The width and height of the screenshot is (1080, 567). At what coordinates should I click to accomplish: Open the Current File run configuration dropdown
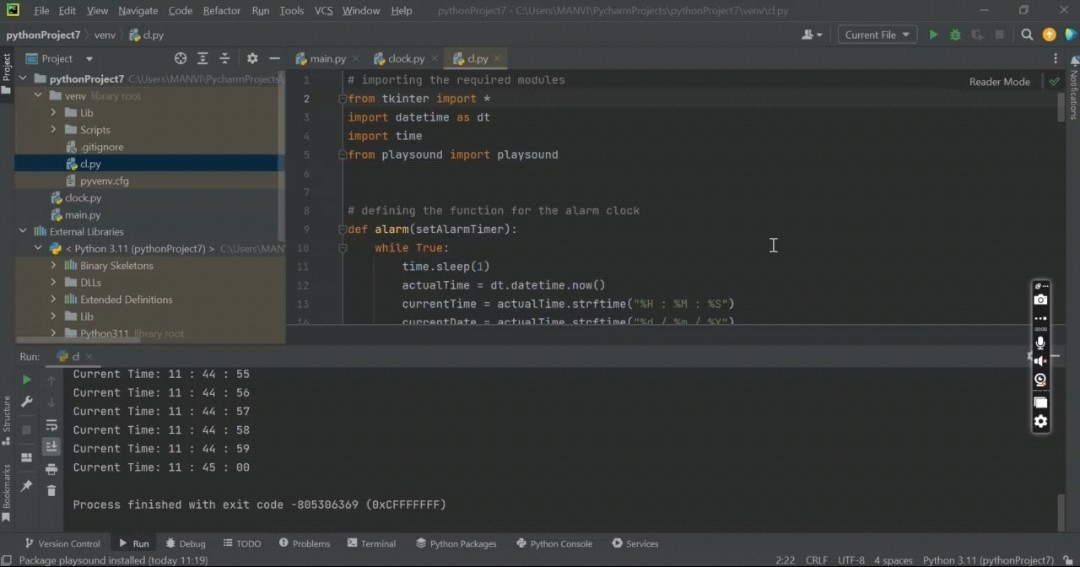tap(878, 35)
